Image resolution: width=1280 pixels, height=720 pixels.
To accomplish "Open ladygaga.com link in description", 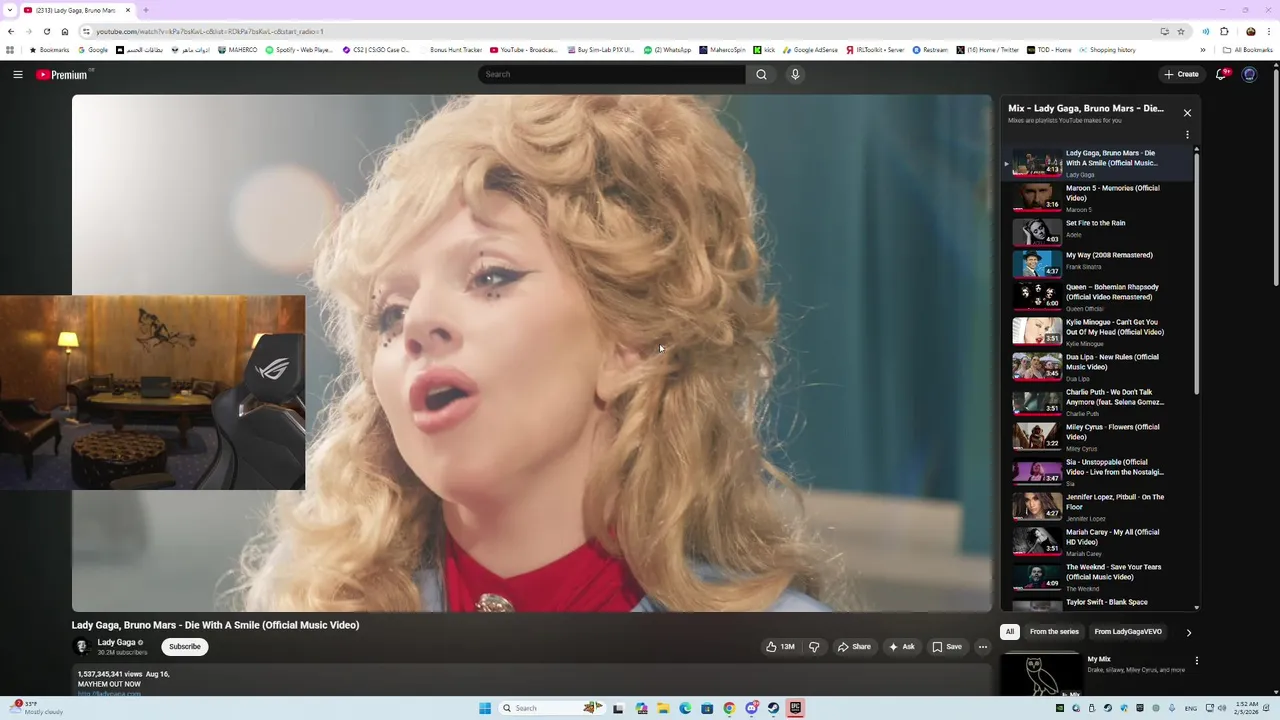I will point(109,693).
